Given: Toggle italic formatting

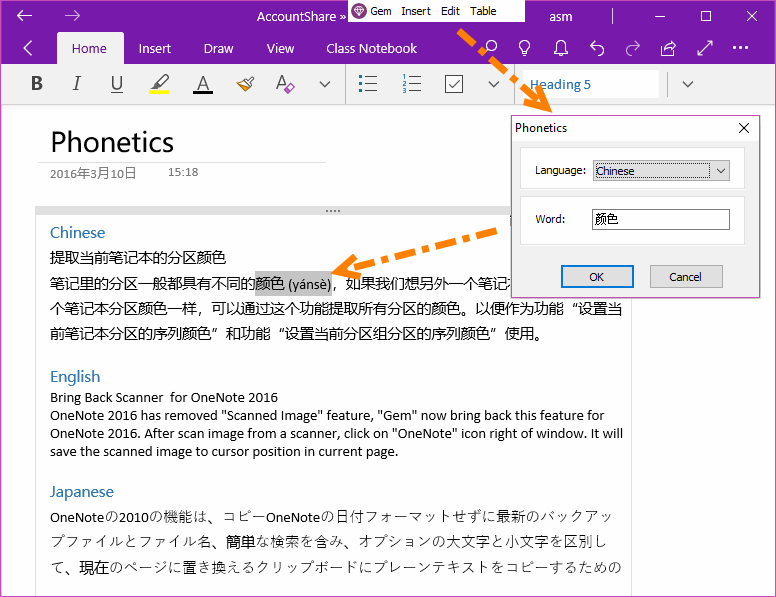Looking at the screenshot, I should 77,84.
